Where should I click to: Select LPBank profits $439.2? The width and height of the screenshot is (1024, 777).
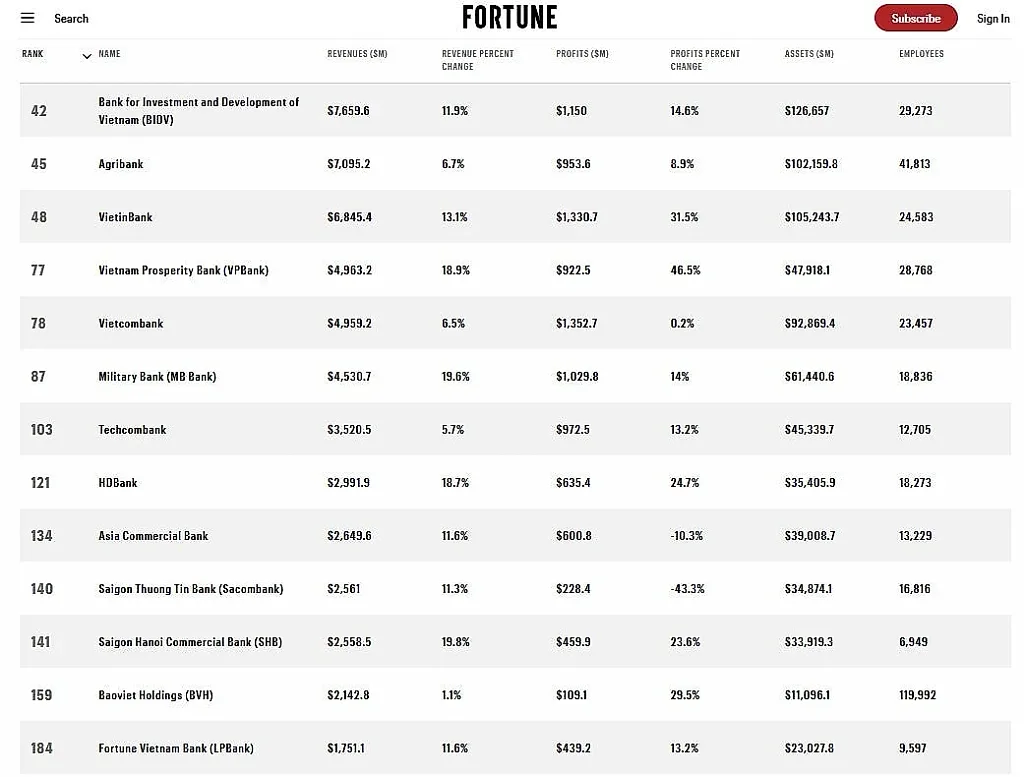click(x=573, y=748)
